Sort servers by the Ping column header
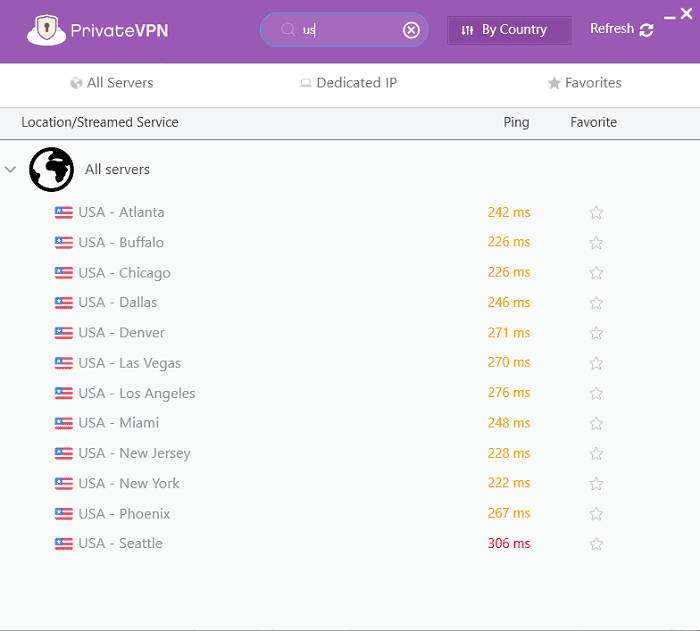The height and width of the screenshot is (631, 700). tap(516, 122)
